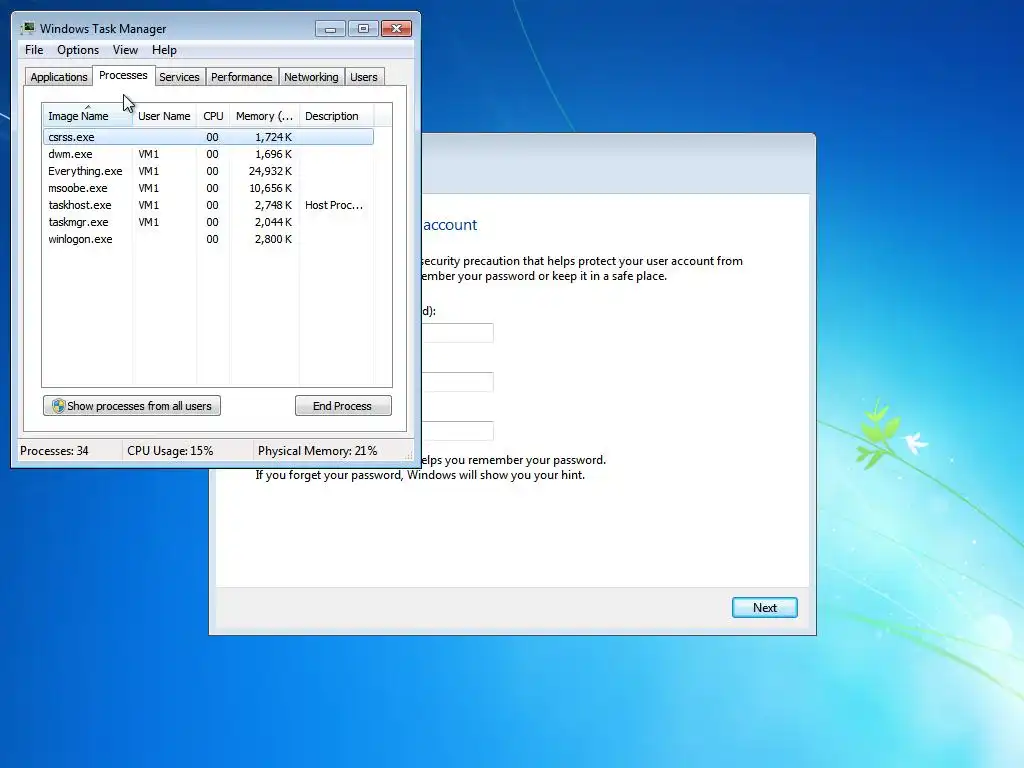Go to the Networking tab
Image resolution: width=1024 pixels, height=768 pixels.
tap(311, 76)
